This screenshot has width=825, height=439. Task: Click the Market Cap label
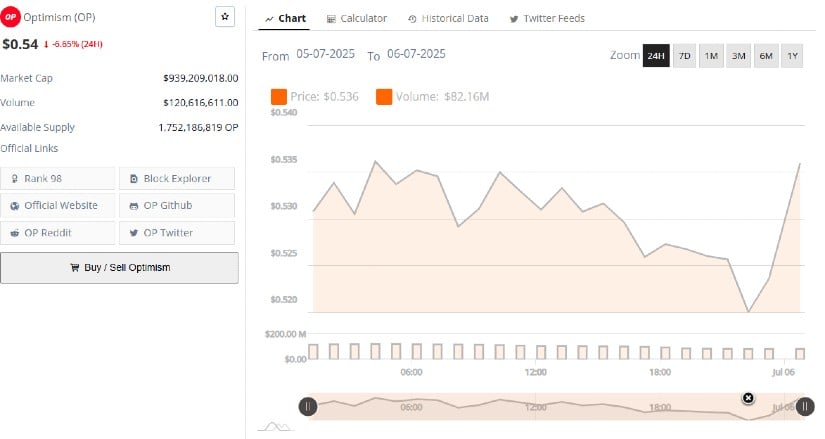pyautogui.click(x=26, y=78)
